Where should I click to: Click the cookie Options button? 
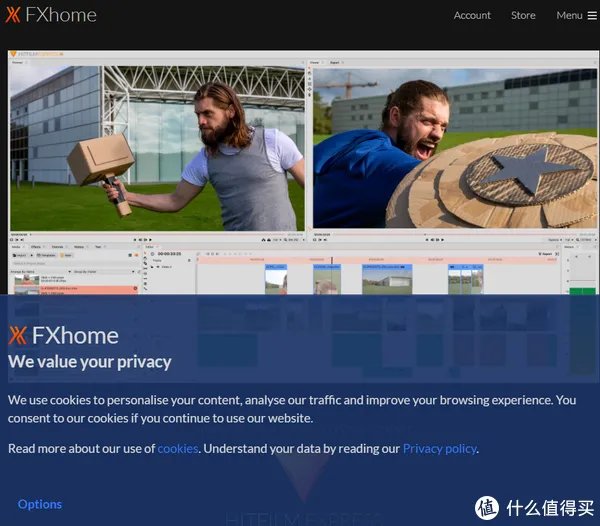tap(40, 504)
